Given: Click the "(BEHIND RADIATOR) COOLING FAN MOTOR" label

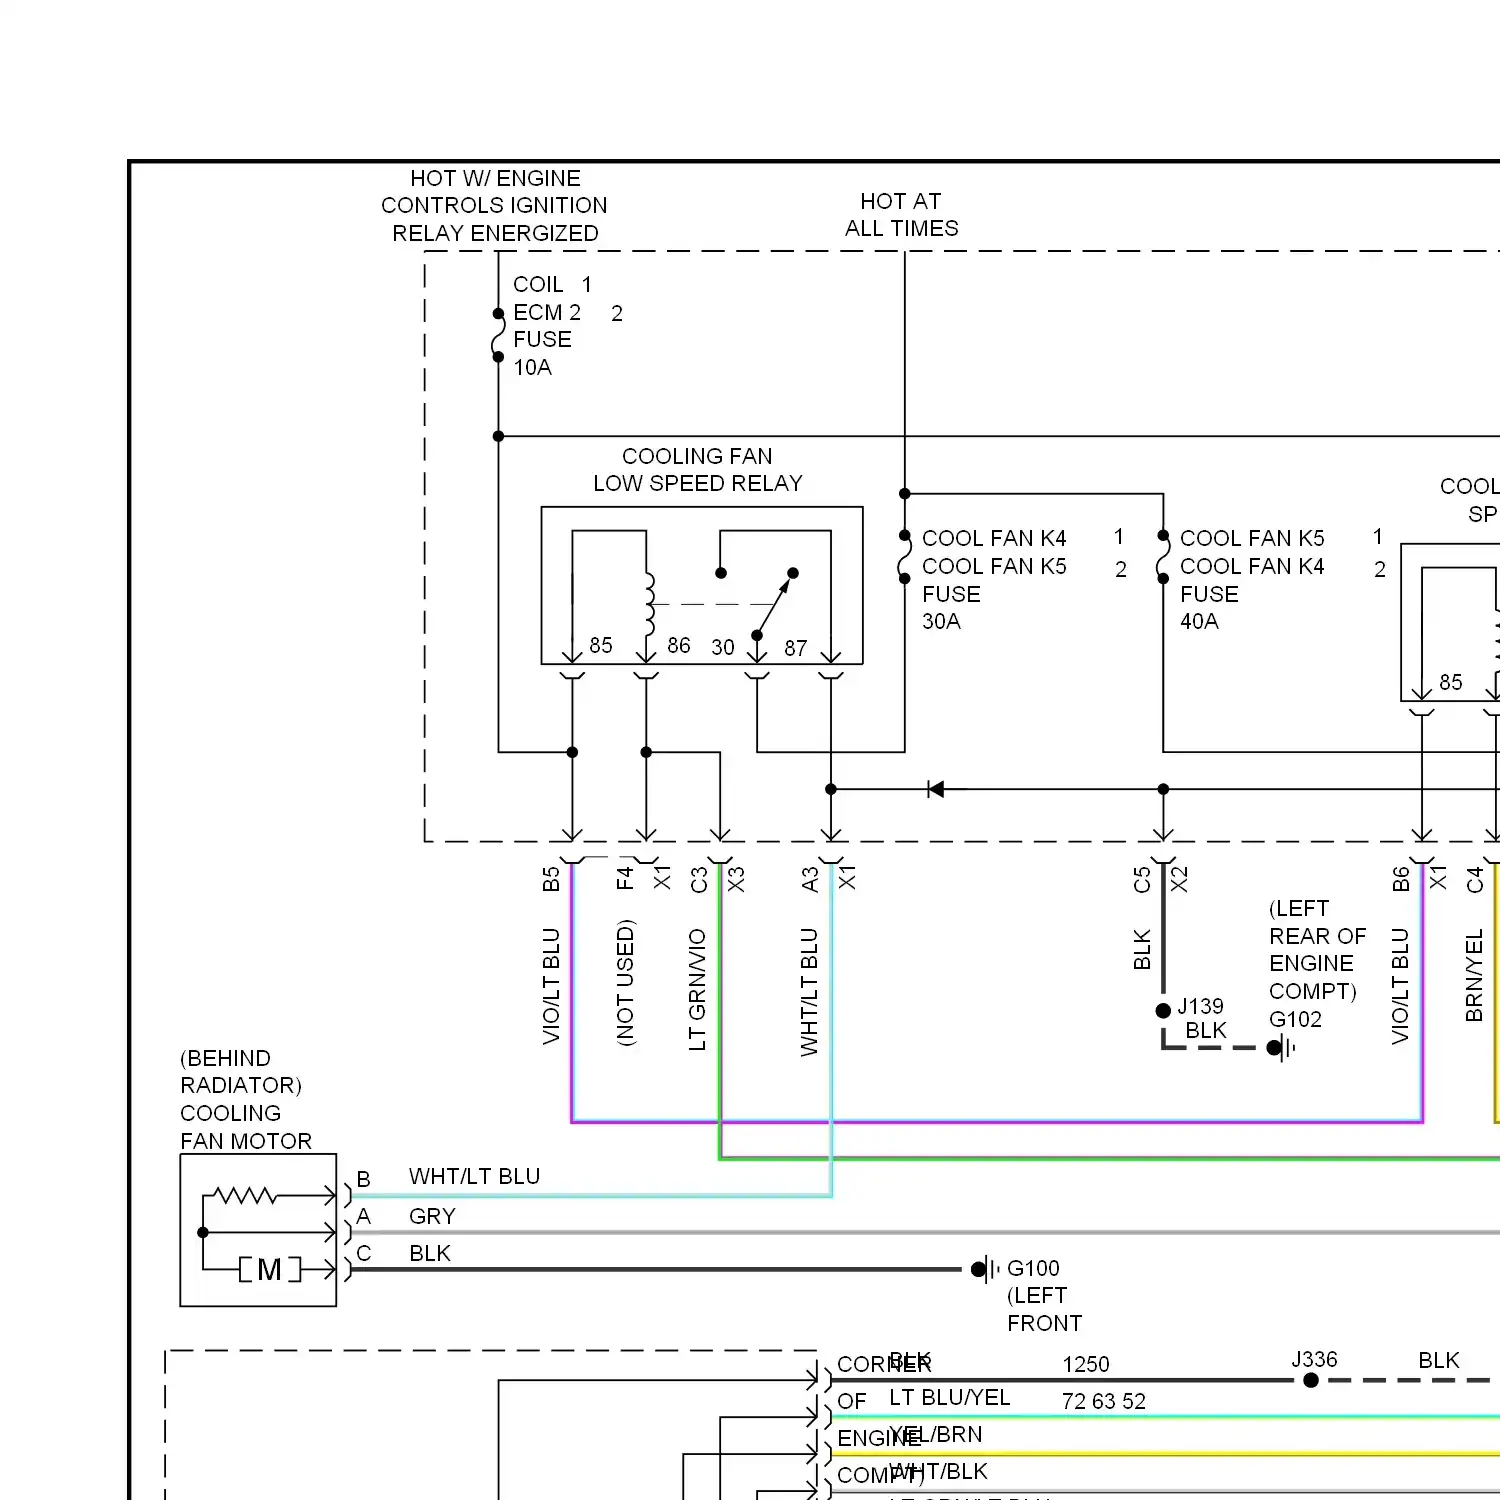Looking at the screenshot, I should 246,1100.
